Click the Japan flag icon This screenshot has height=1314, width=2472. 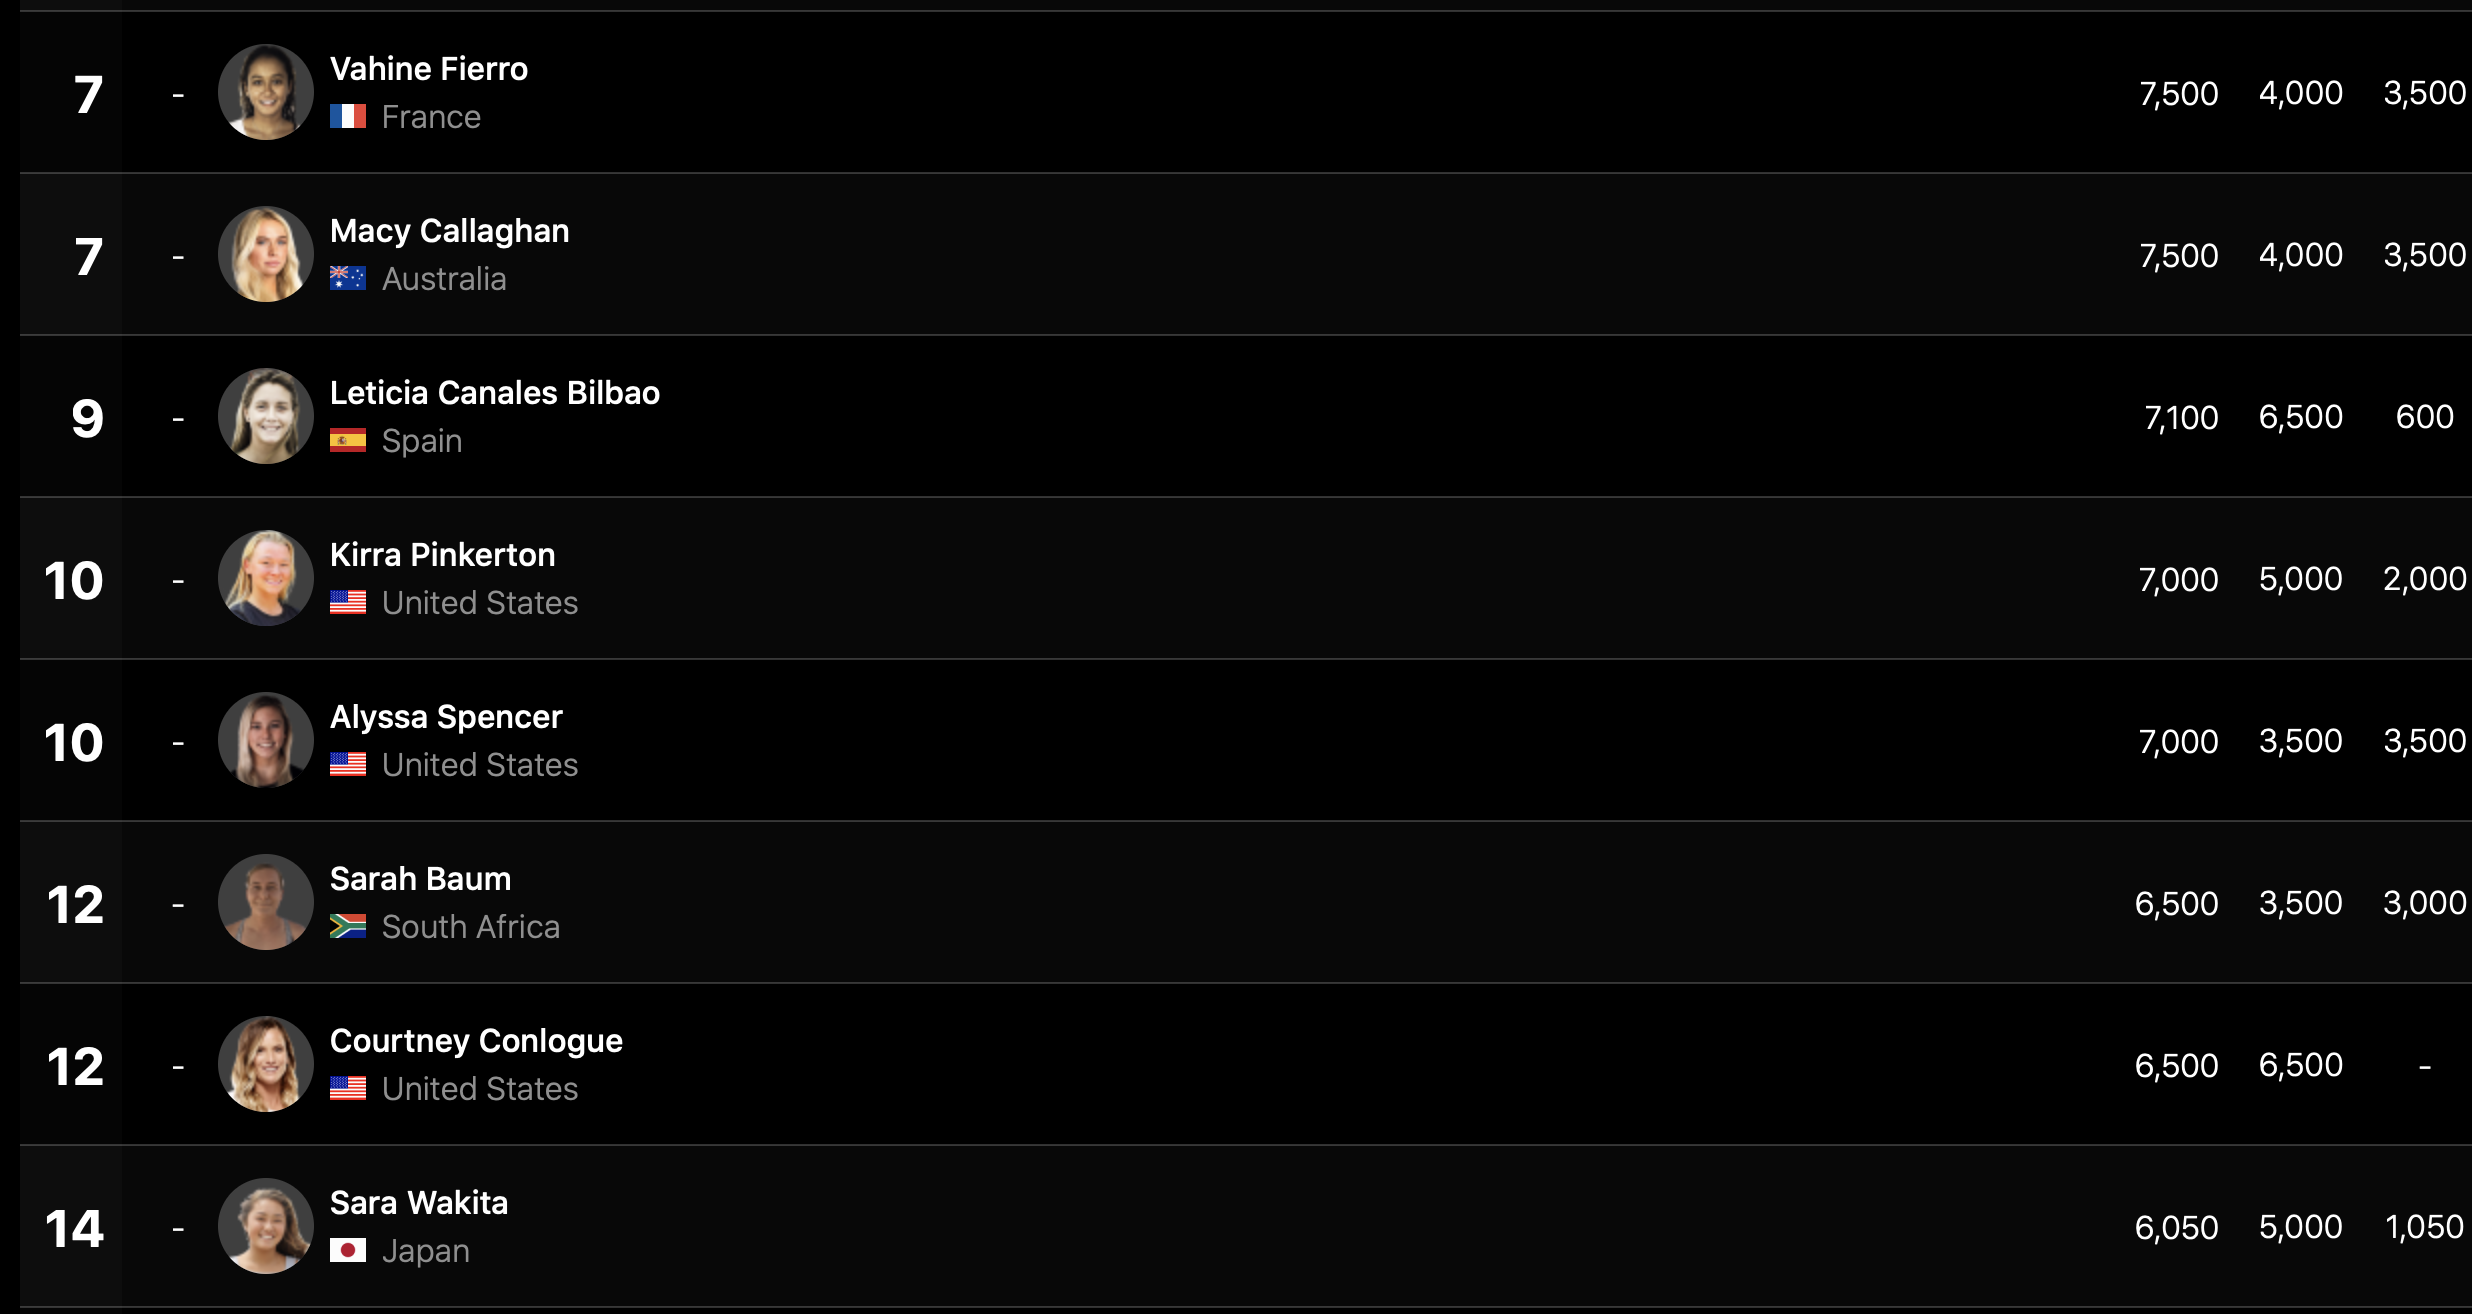348,1251
